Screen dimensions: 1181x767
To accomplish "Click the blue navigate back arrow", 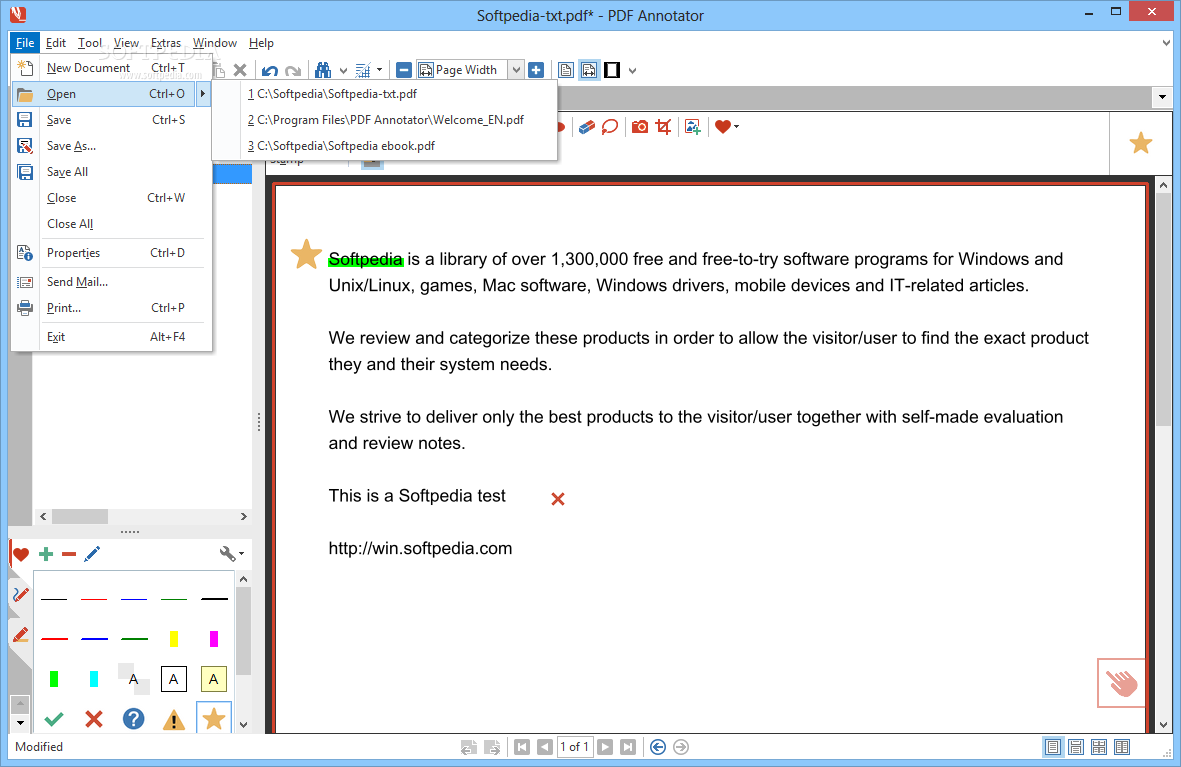I will [x=658, y=747].
